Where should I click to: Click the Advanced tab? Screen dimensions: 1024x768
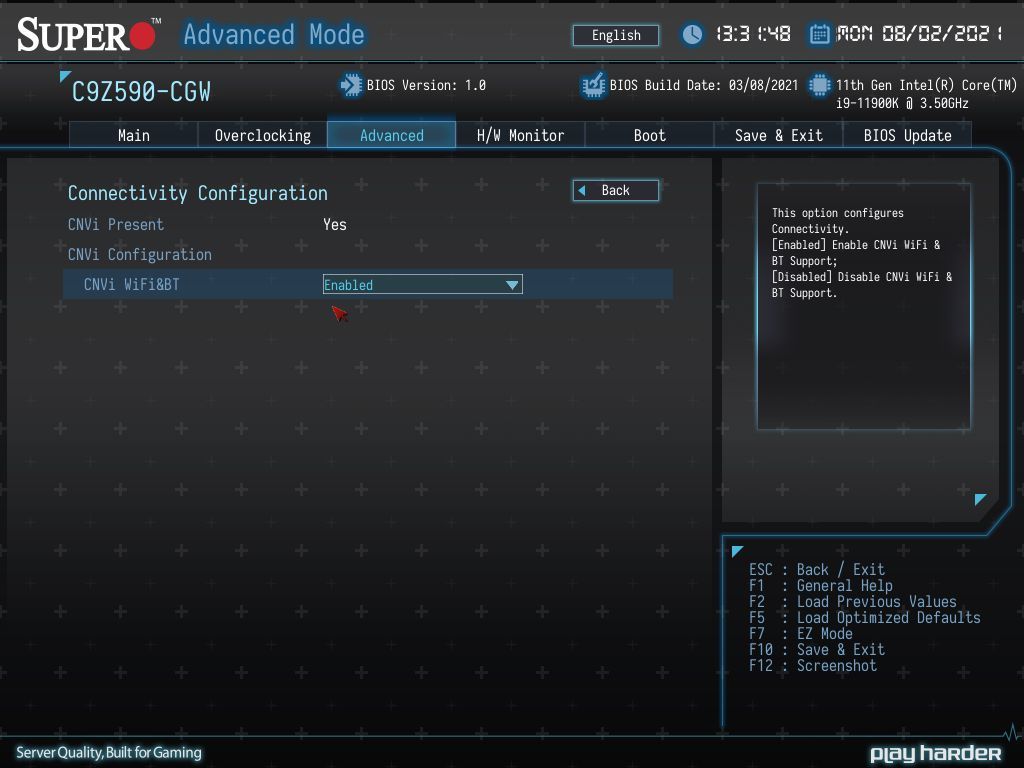point(391,135)
